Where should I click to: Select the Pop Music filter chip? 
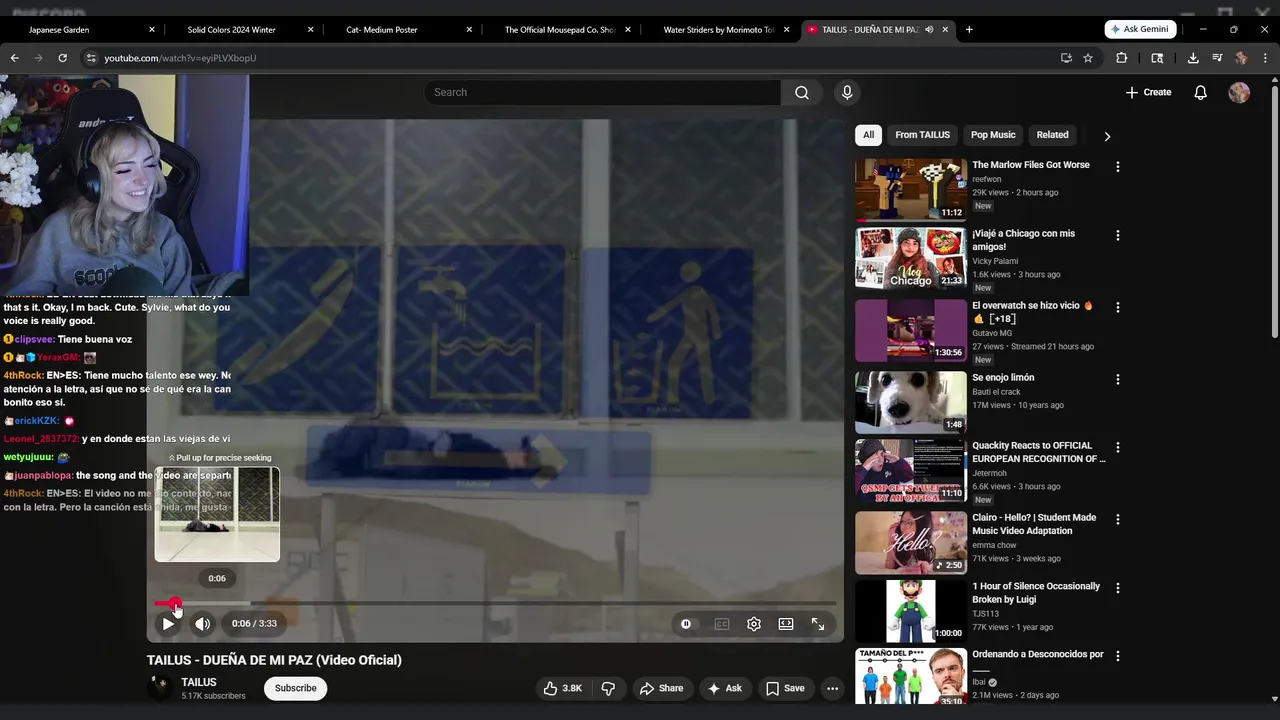993,135
